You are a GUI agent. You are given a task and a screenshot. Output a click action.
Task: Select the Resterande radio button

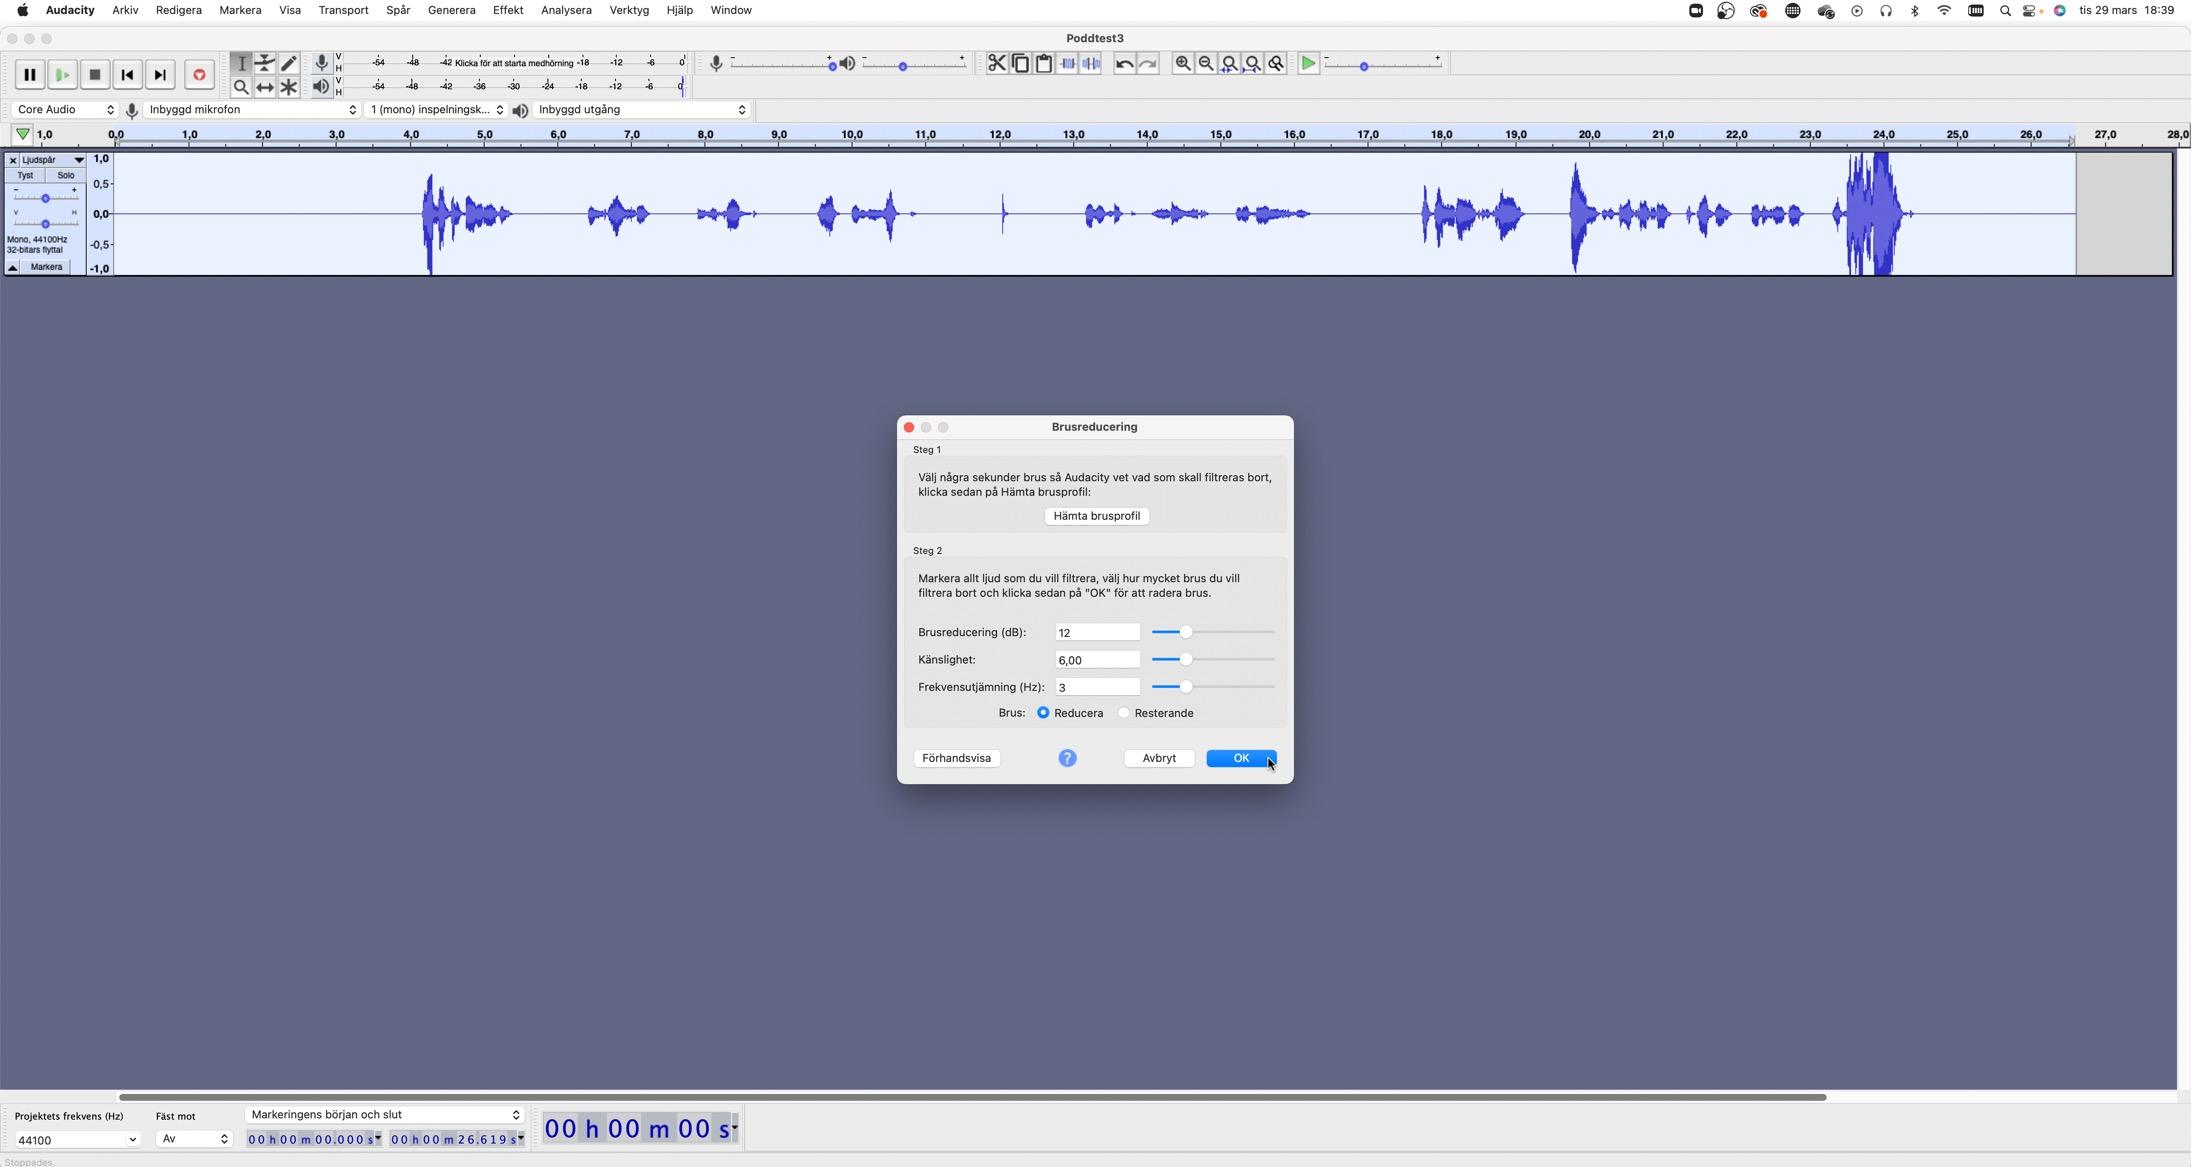coord(1124,713)
